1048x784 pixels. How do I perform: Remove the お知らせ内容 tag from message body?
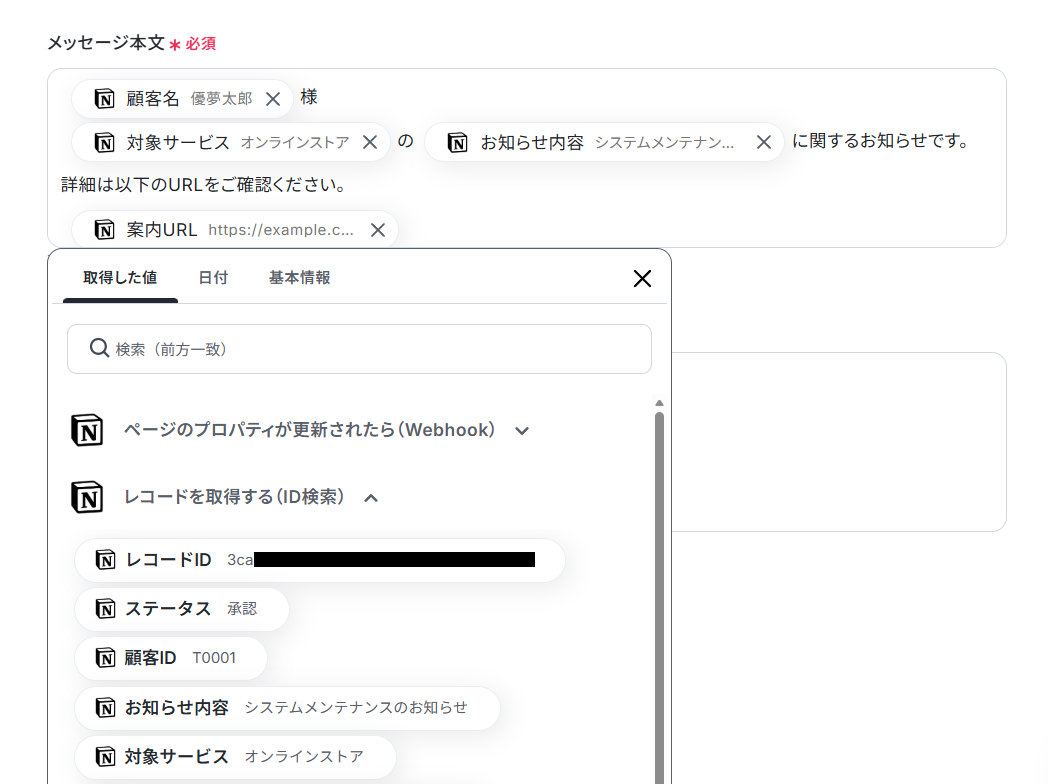pos(764,142)
